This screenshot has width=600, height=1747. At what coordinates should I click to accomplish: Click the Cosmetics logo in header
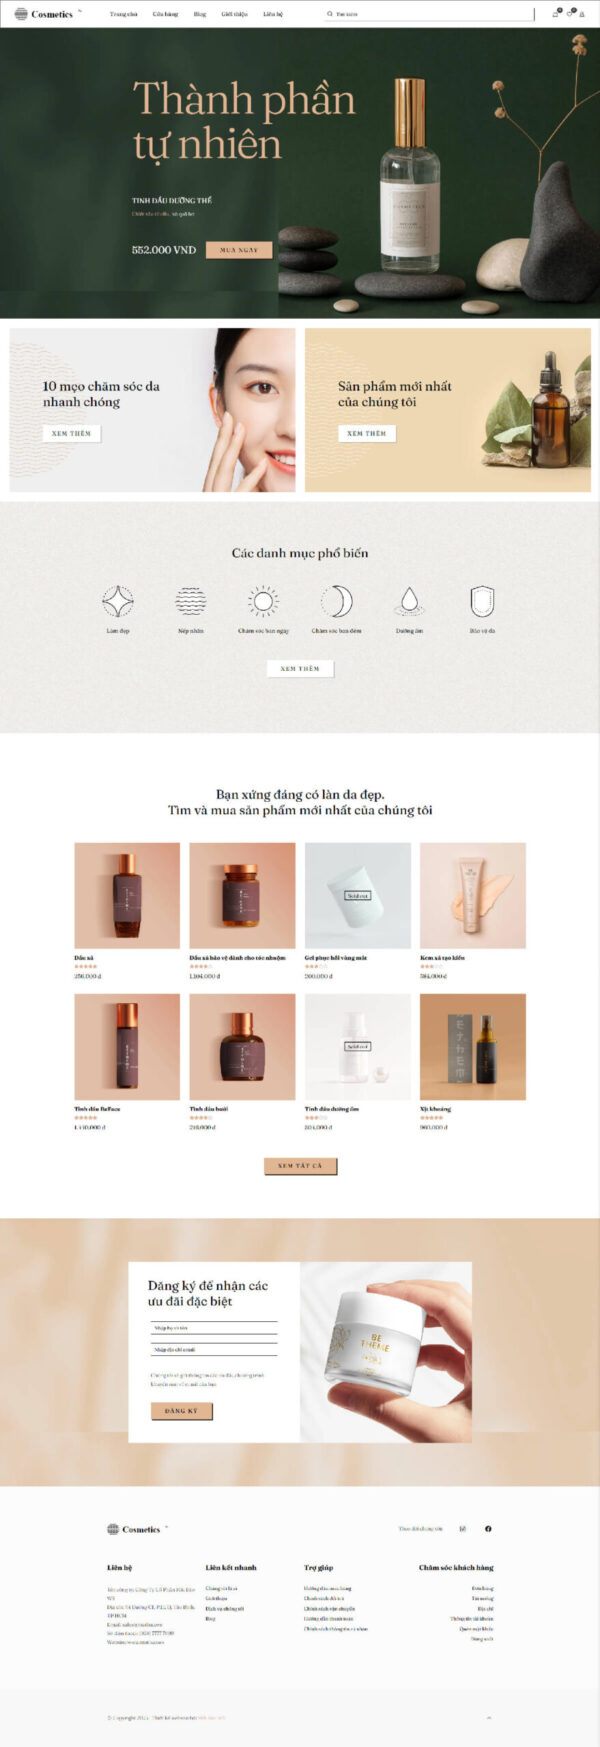pyautogui.click(x=44, y=14)
